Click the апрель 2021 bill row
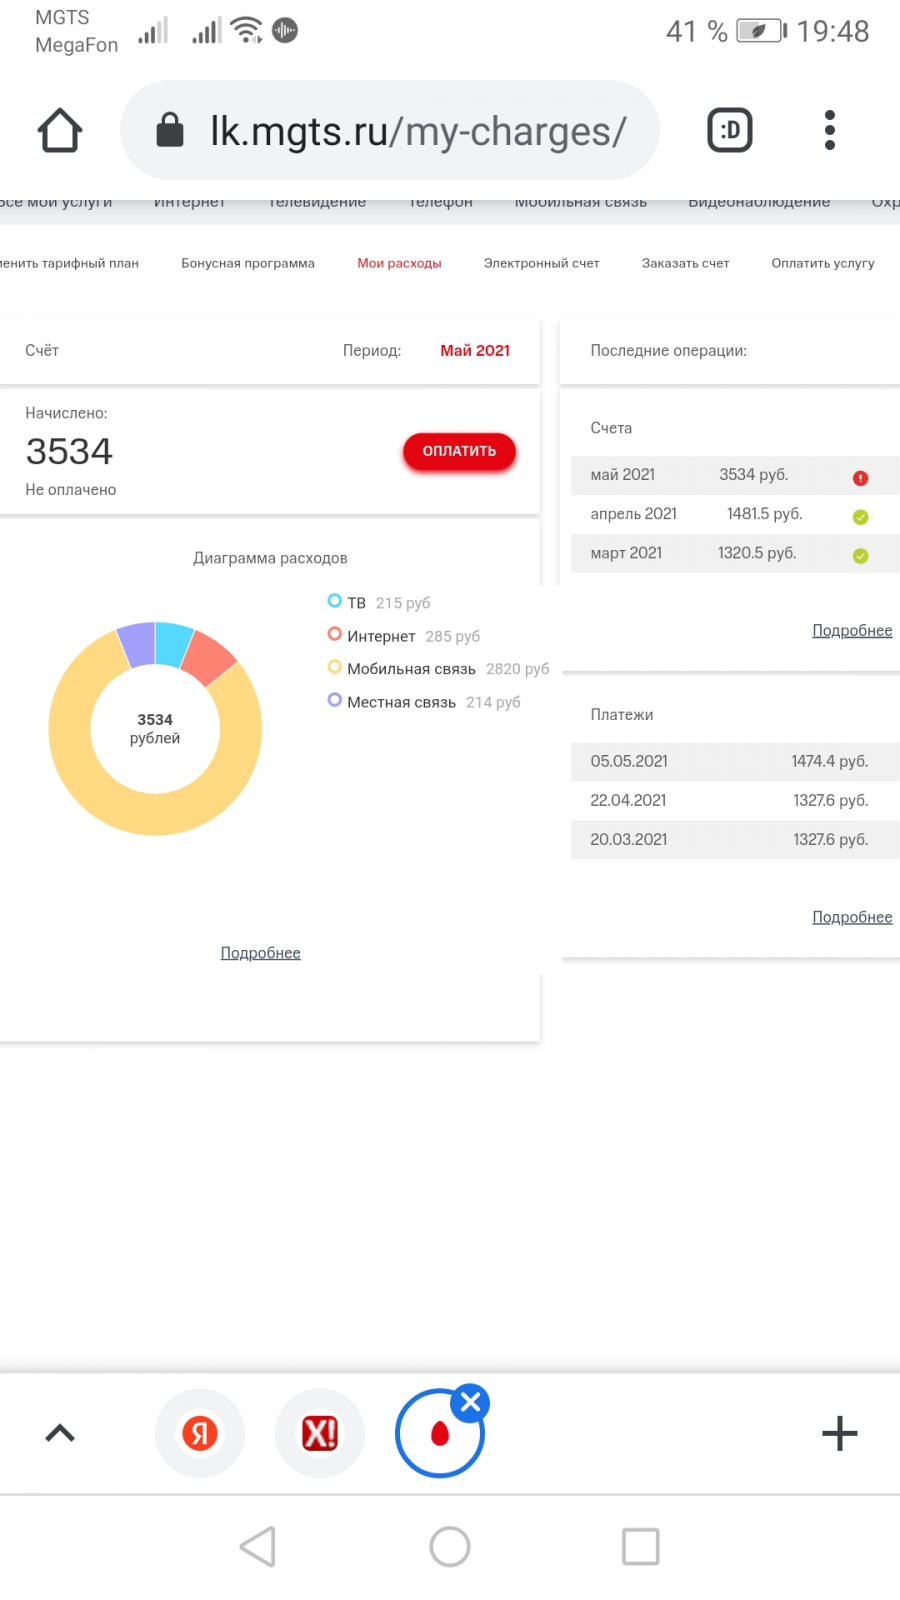The image size is (900, 1600). [735, 514]
